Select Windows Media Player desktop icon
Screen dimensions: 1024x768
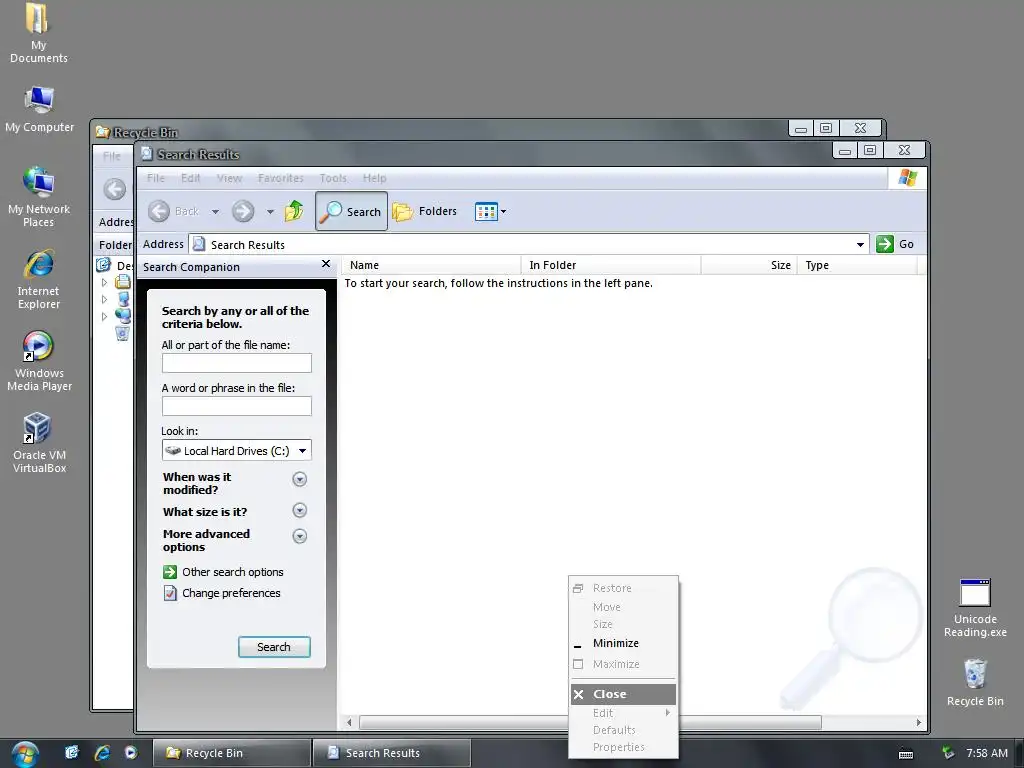tap(39, 360)
